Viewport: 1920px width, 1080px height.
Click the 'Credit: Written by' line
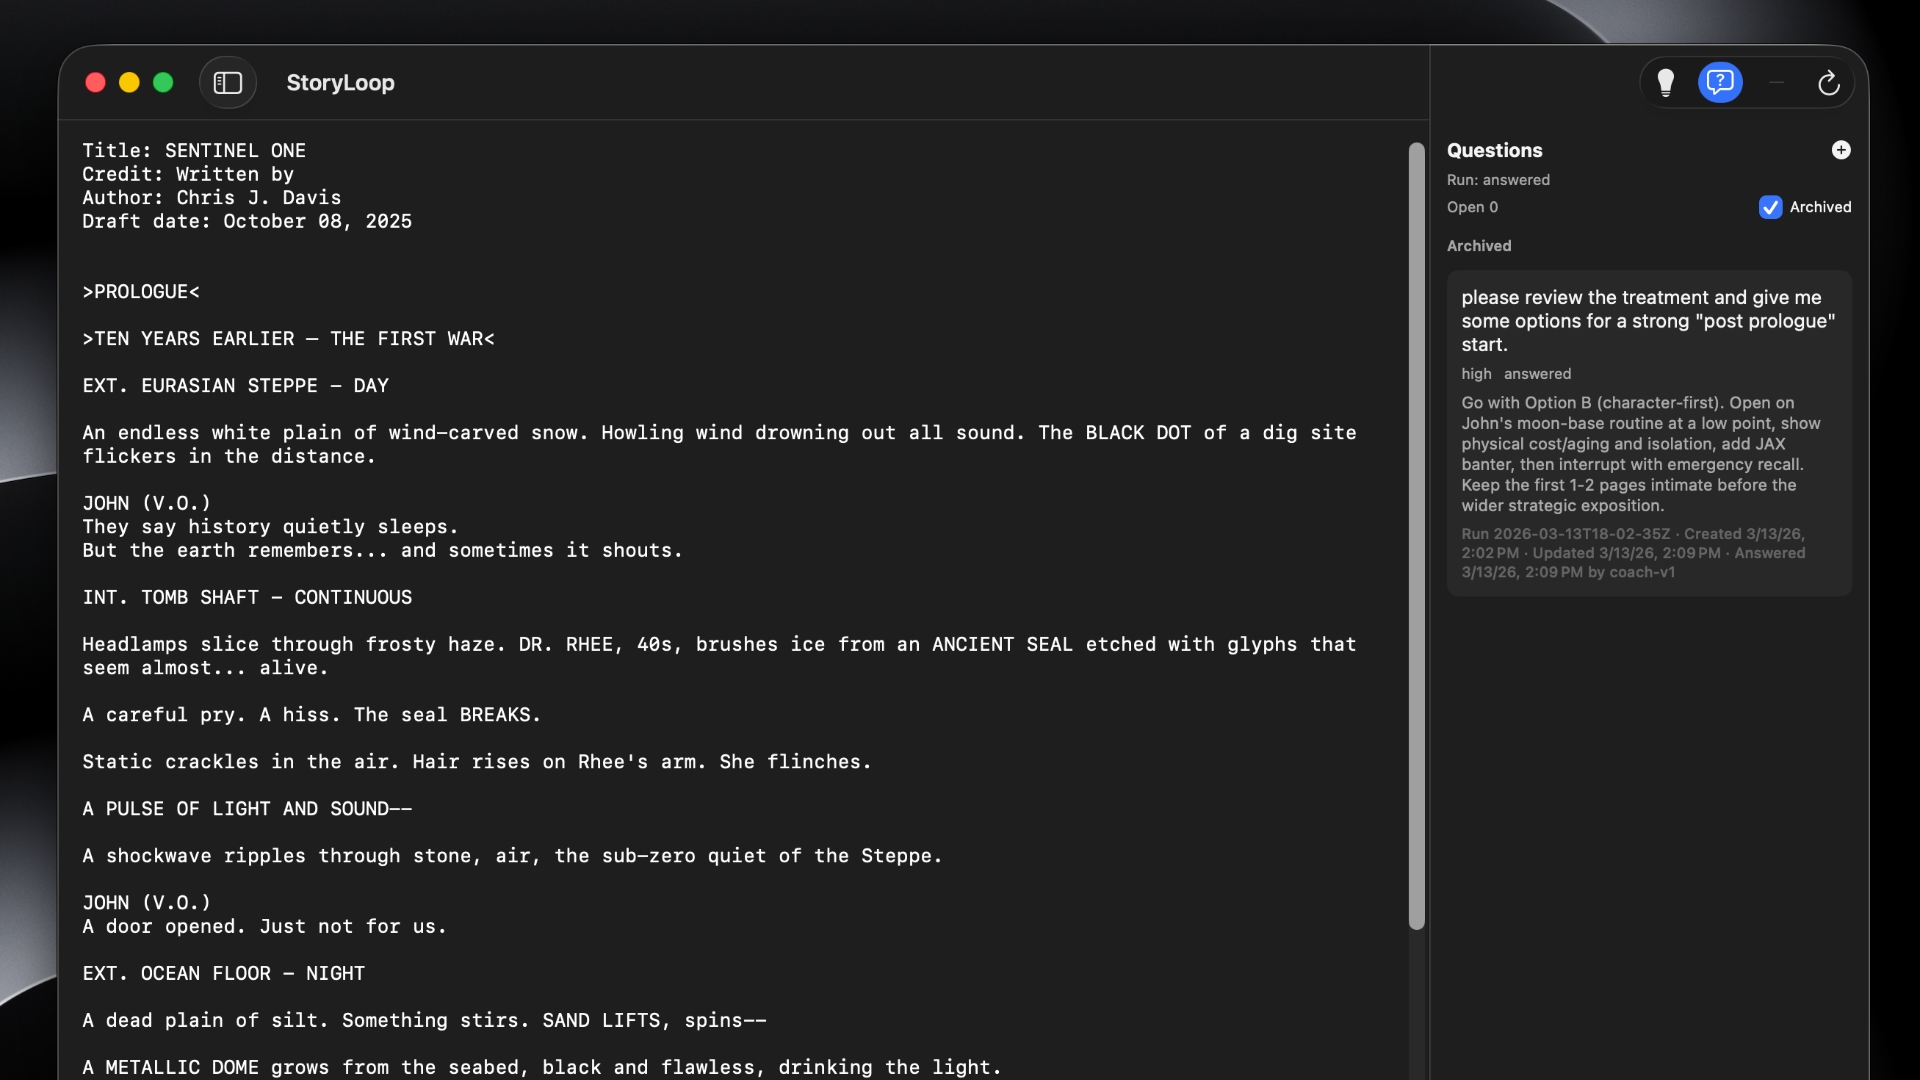188,175
